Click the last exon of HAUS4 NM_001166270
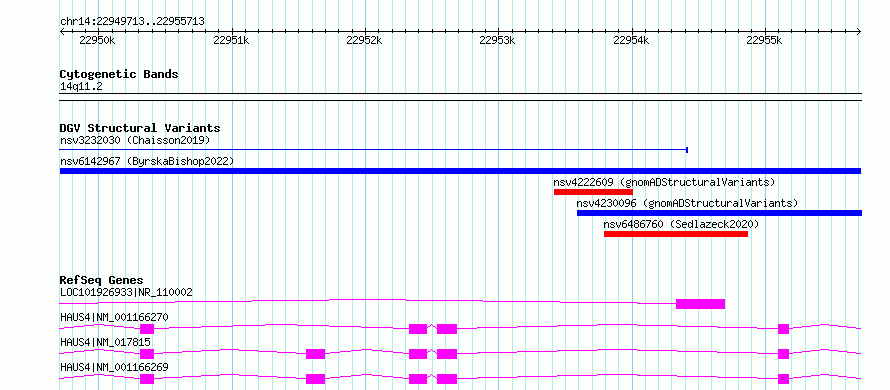890x390 pixels. click(783, 329)
